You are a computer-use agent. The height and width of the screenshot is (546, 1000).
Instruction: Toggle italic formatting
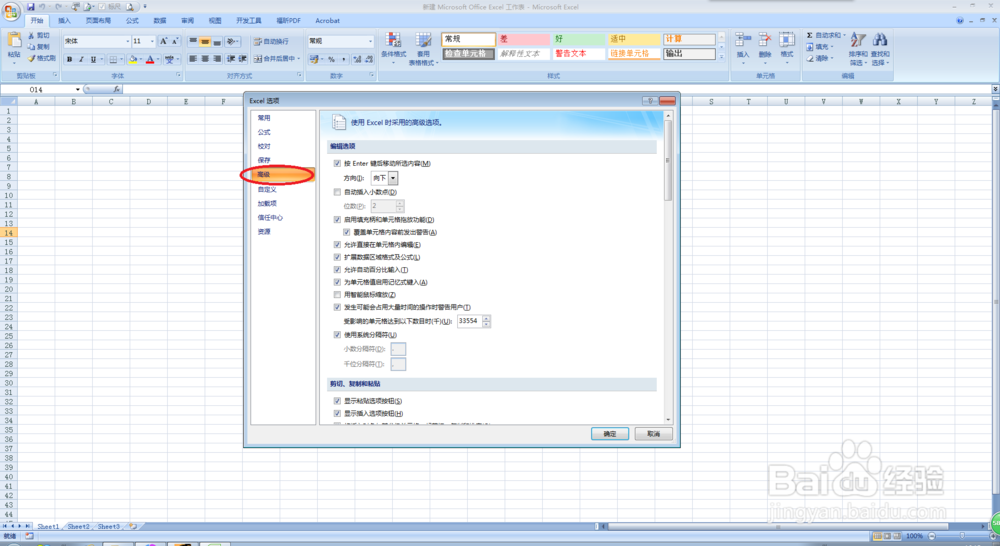click(81, 59)
